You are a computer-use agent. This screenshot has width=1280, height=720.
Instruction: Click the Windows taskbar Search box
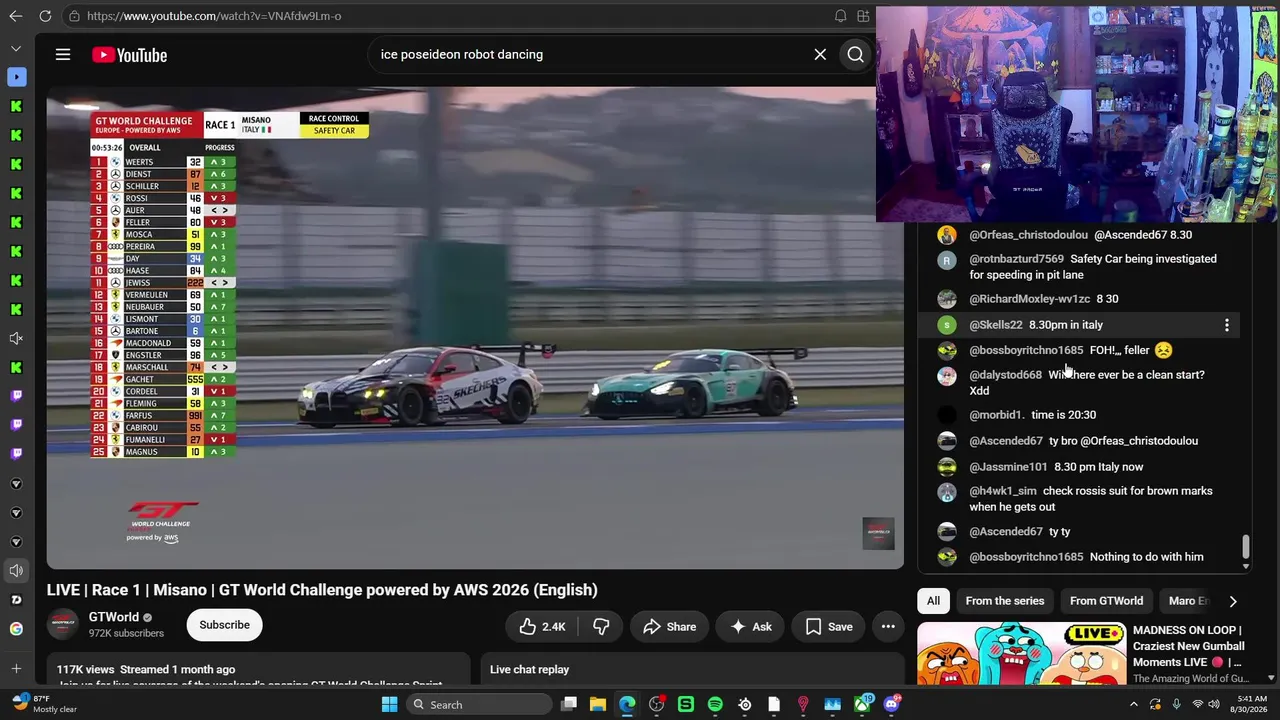[x=479, y=705]
